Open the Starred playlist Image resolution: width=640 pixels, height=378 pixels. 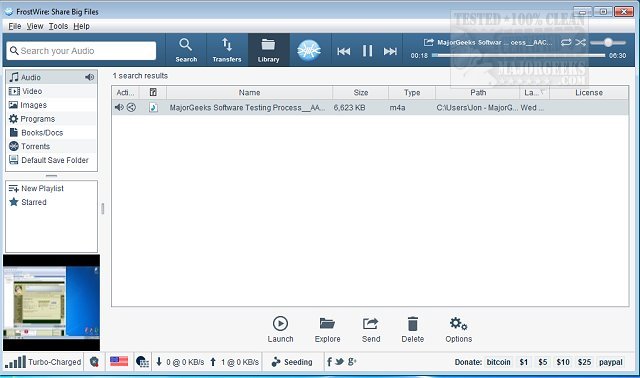click(x=28, y=202)
